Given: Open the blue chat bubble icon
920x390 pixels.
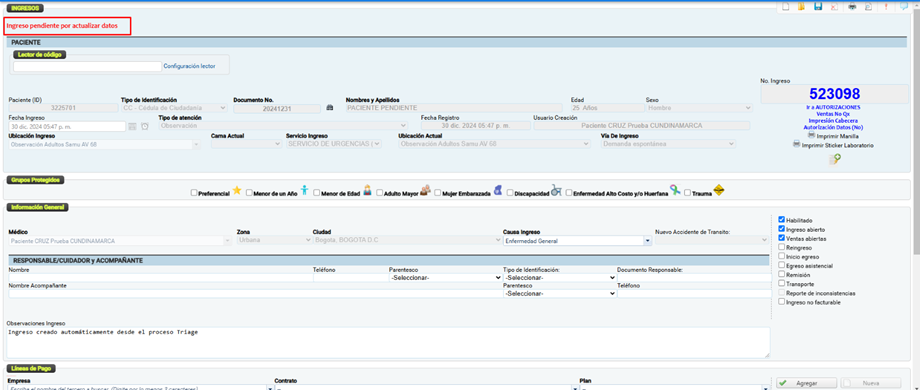Looking at the screenshot, I should click(904, 6).
